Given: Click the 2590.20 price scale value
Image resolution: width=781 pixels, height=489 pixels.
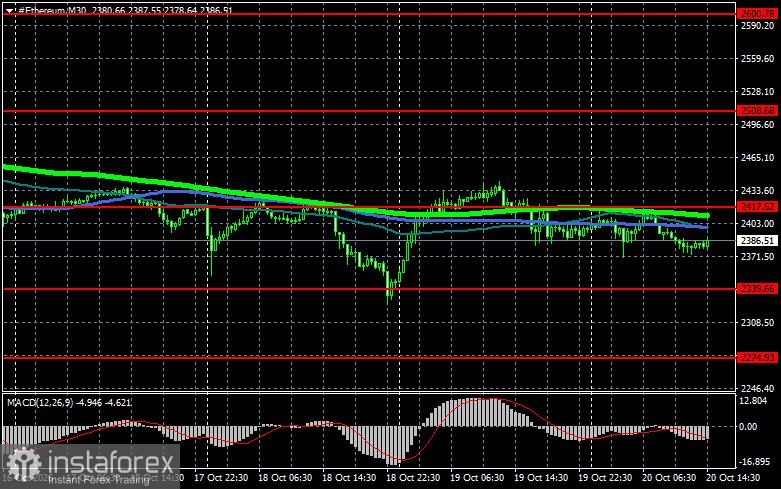Looking at the screenshot, I should (x=758, y=25).
